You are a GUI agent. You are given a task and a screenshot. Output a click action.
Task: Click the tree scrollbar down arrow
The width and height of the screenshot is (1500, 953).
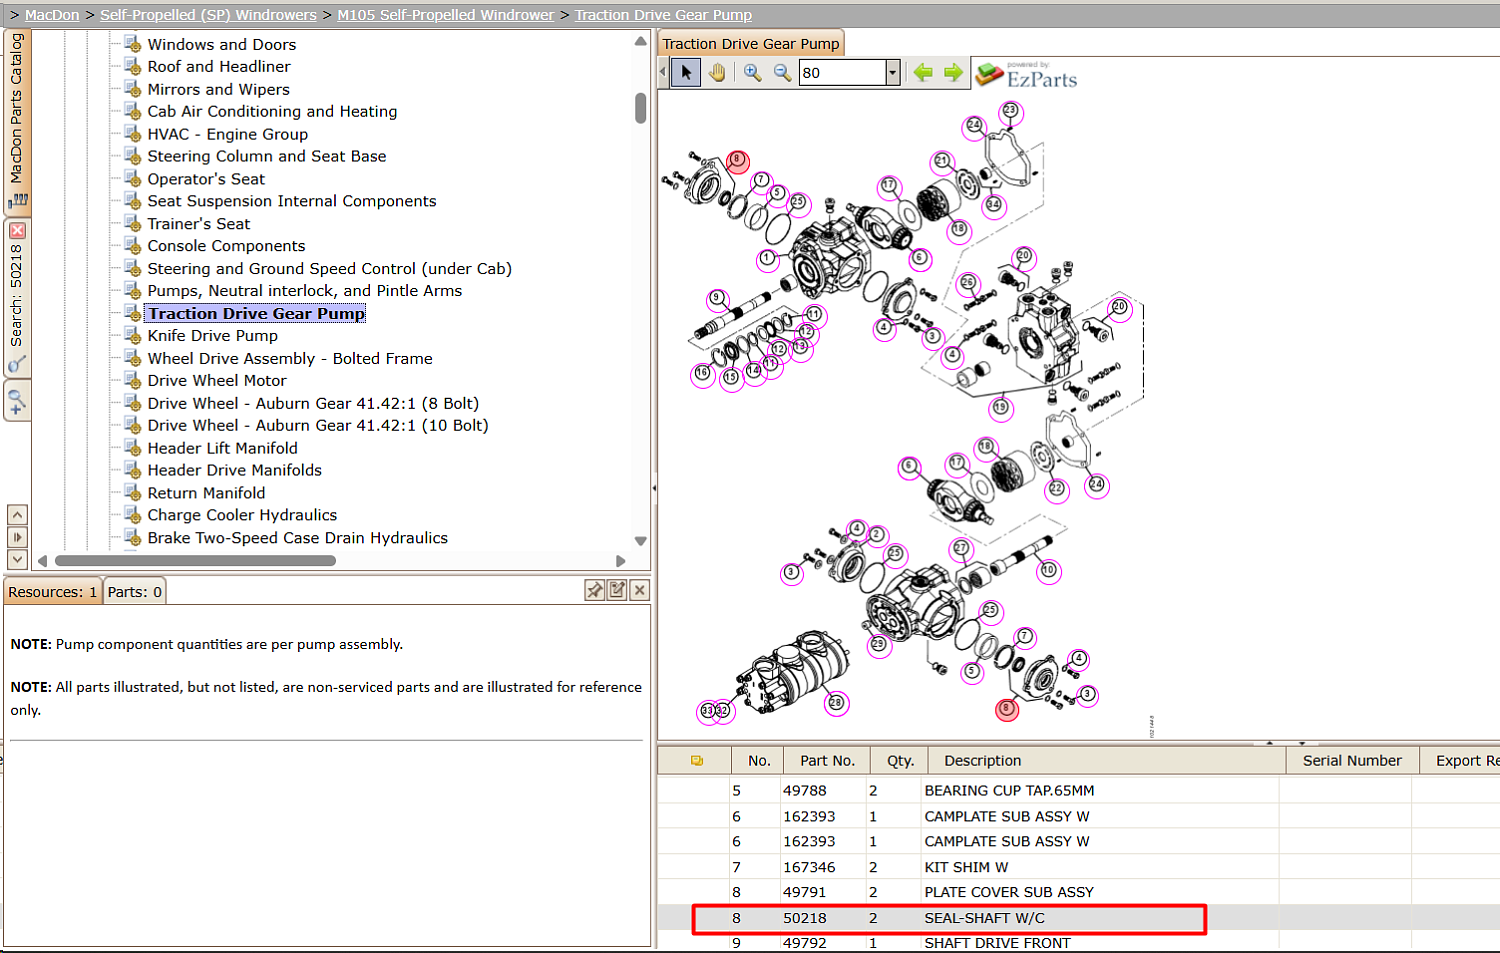point(640,541)
